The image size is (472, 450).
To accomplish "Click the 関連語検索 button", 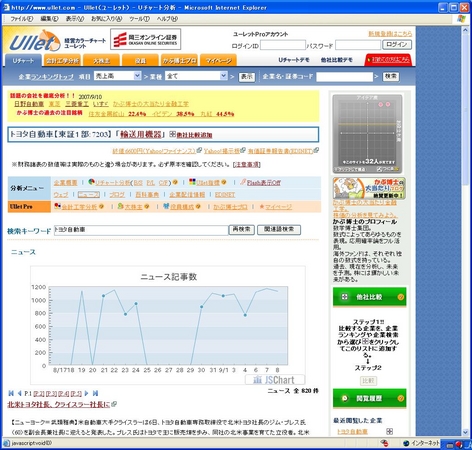I will 279,229.
